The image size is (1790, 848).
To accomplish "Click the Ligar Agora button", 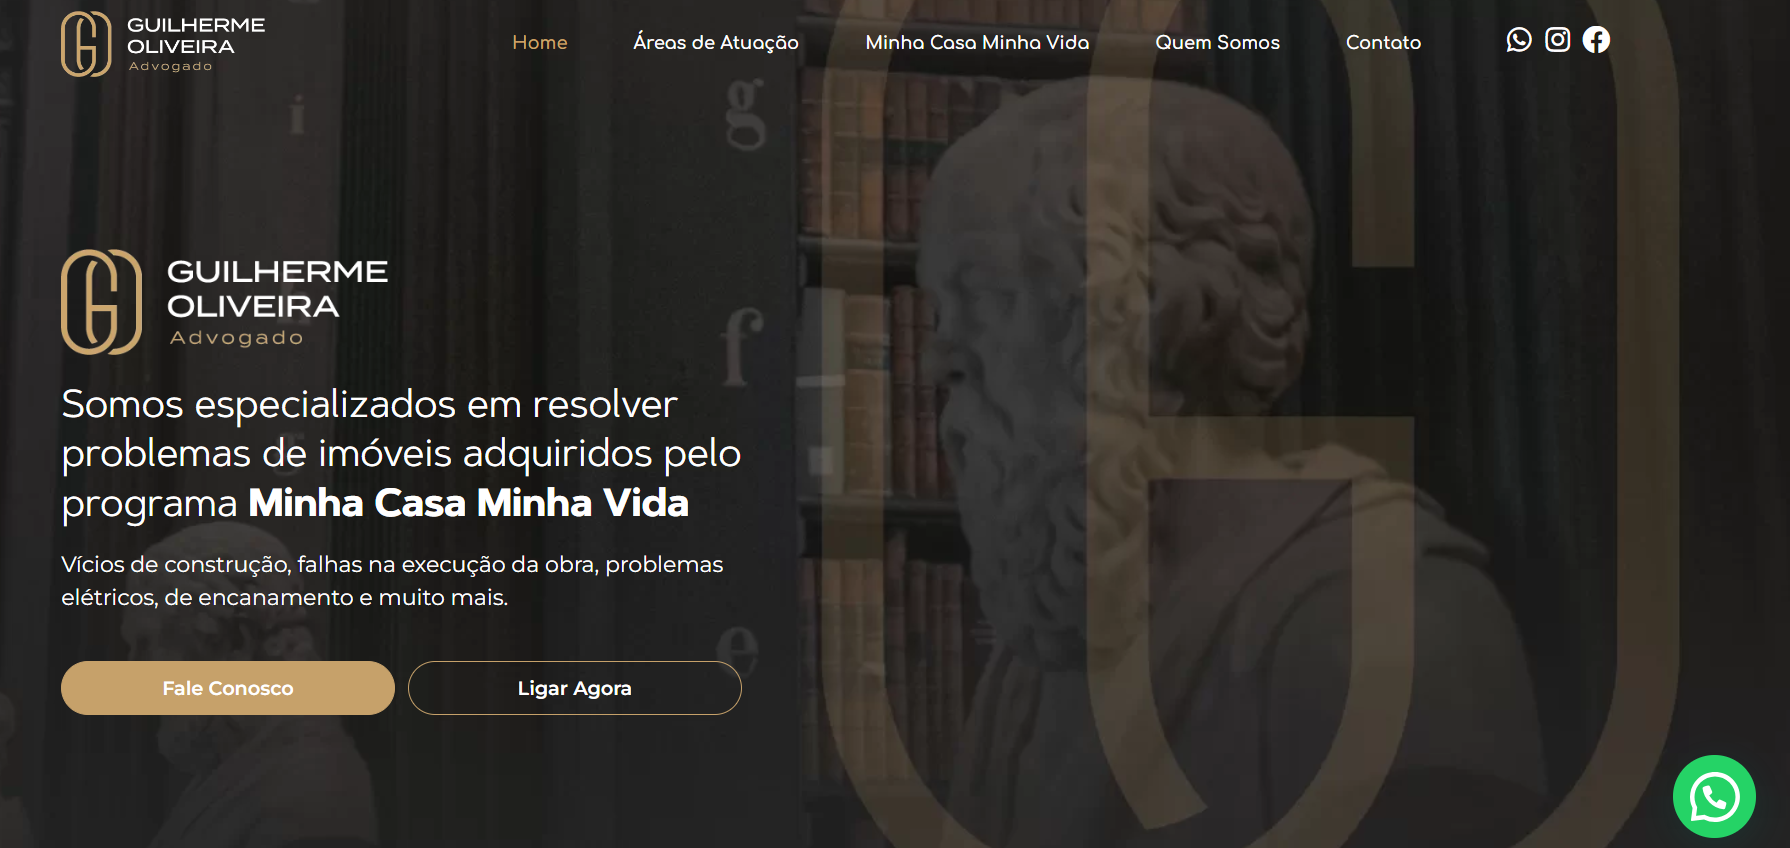I will click(x=575, y=688).
